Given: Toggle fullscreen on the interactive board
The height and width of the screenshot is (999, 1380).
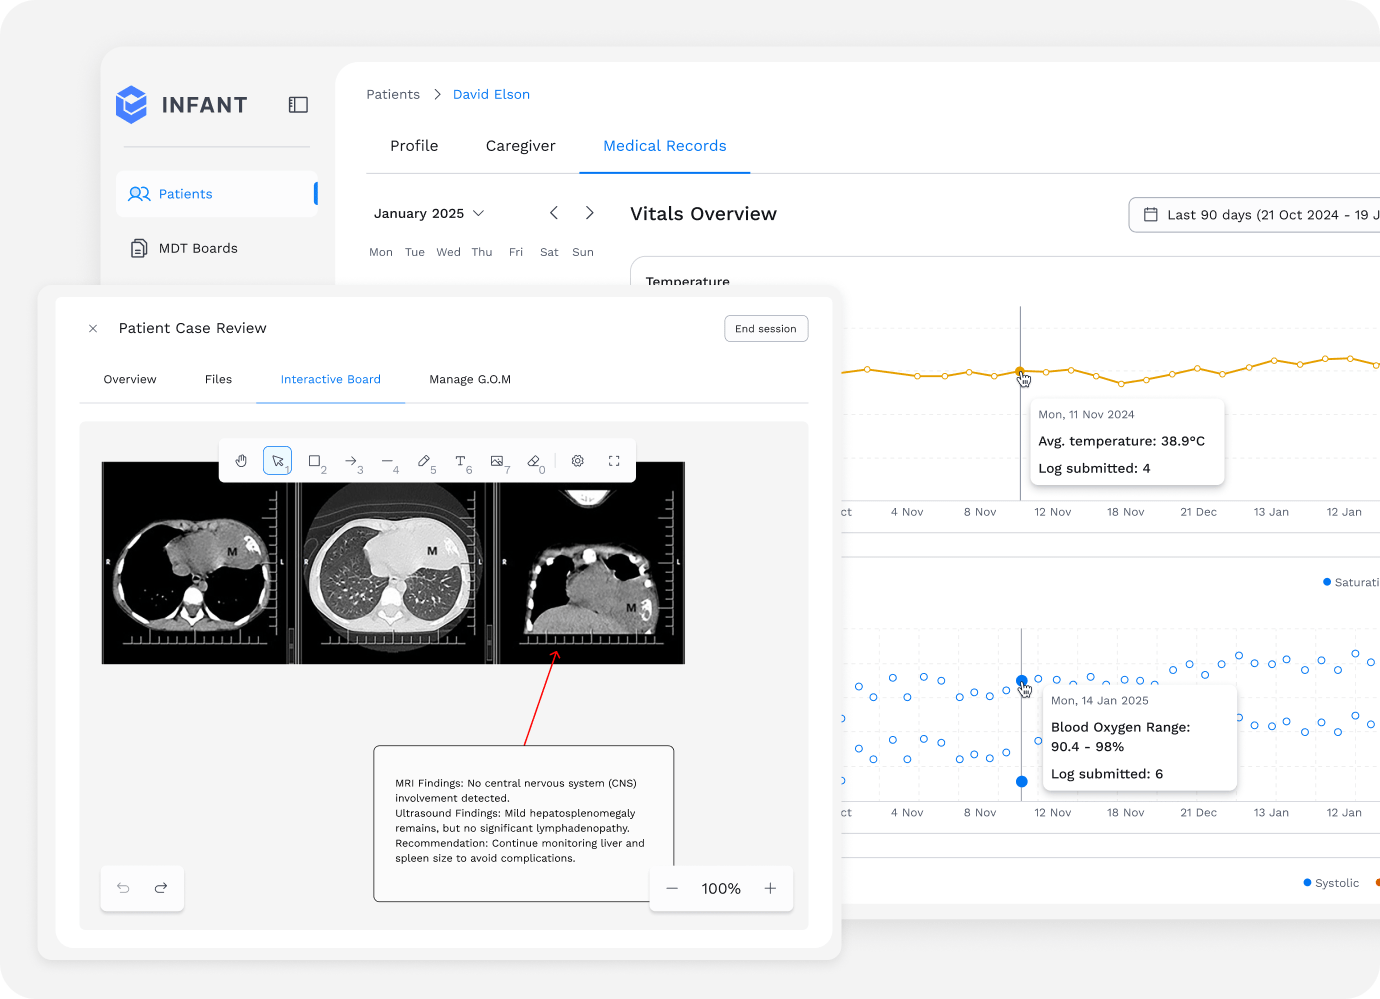Looking at the screenshot, I should (614, 461).
